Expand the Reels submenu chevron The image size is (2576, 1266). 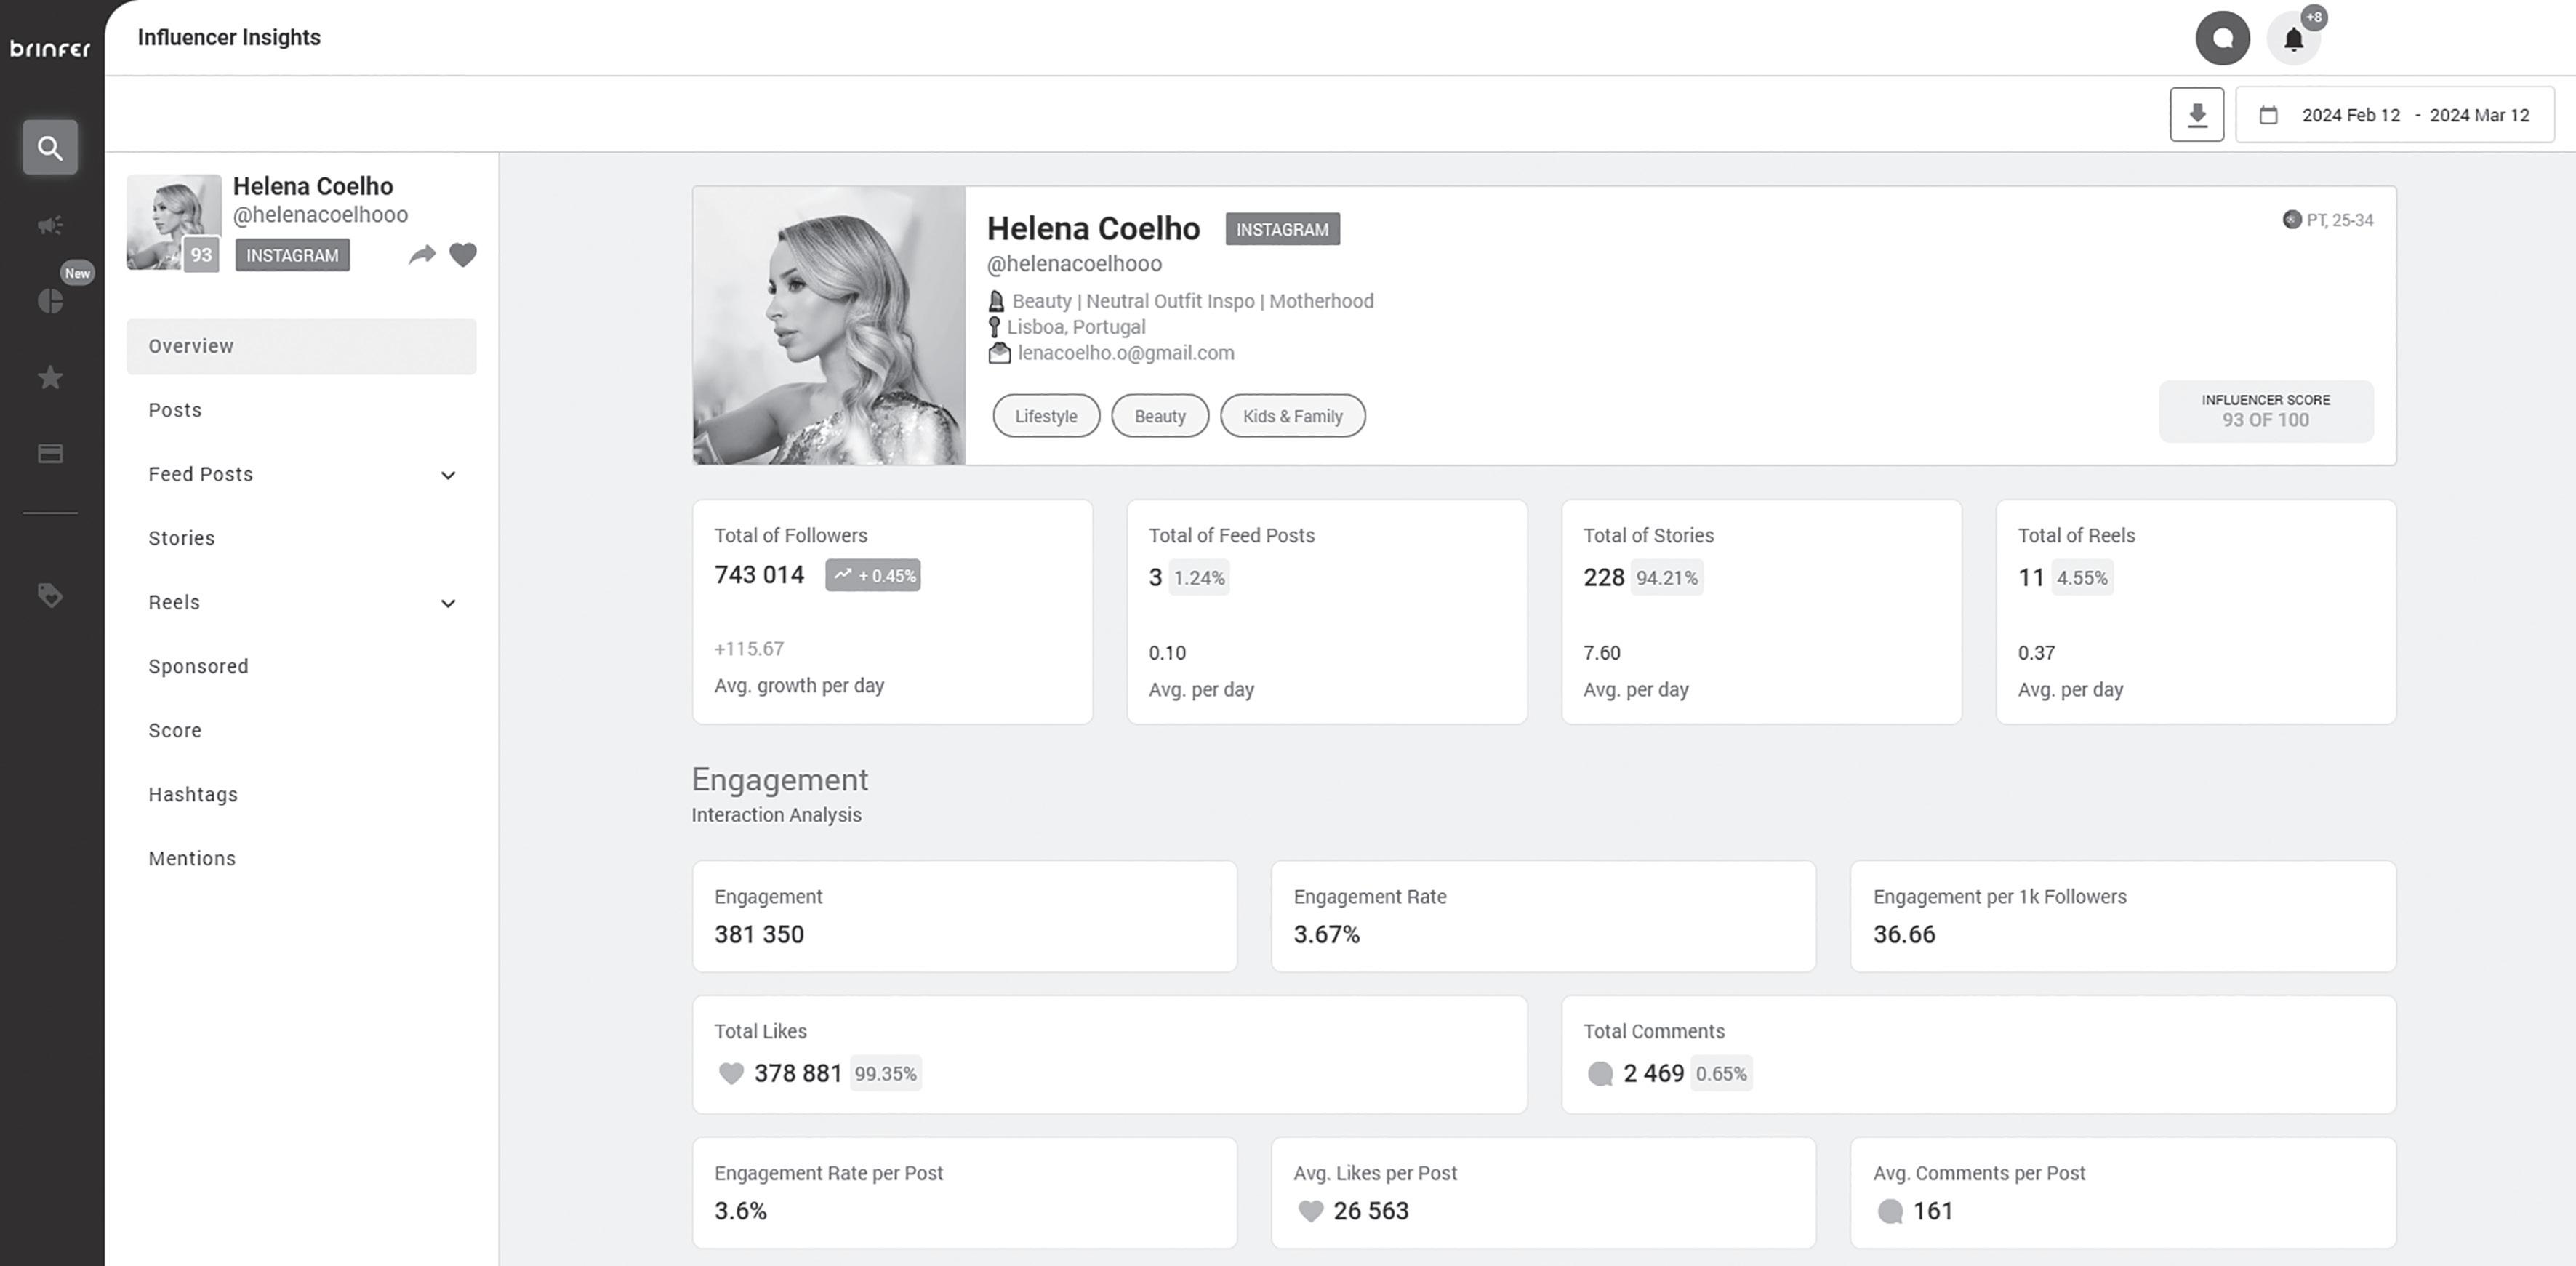(448, 603)
